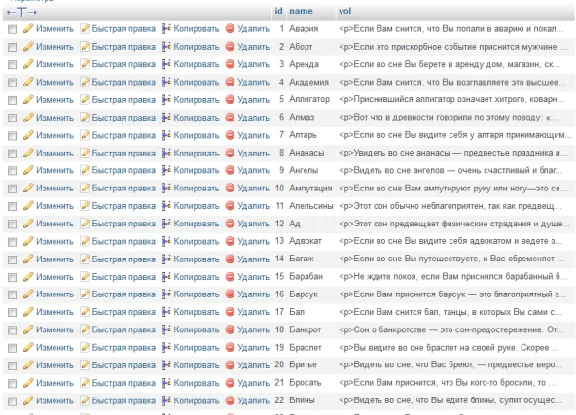The height and width of the screenshot is (415, 576).
Task: Toggle full texts with the ←T→ control
Action: coord(22,12)
